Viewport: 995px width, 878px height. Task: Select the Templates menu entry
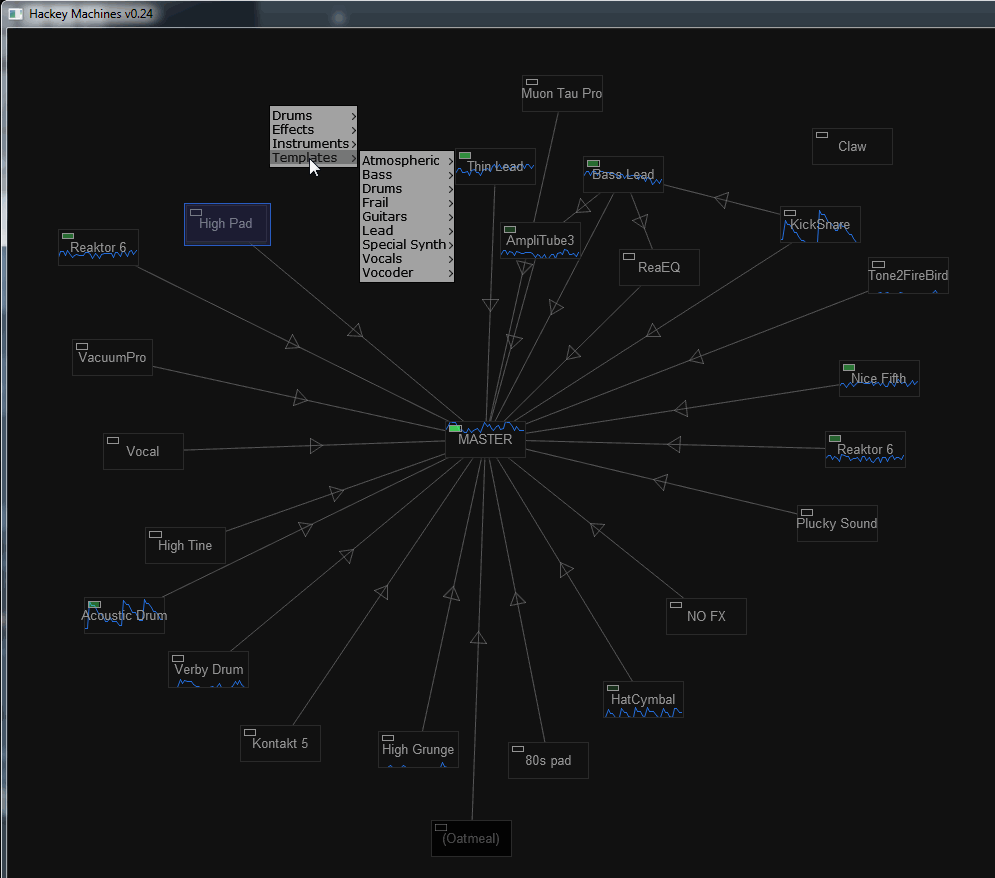pyautogui.click(x=313, y=157)
